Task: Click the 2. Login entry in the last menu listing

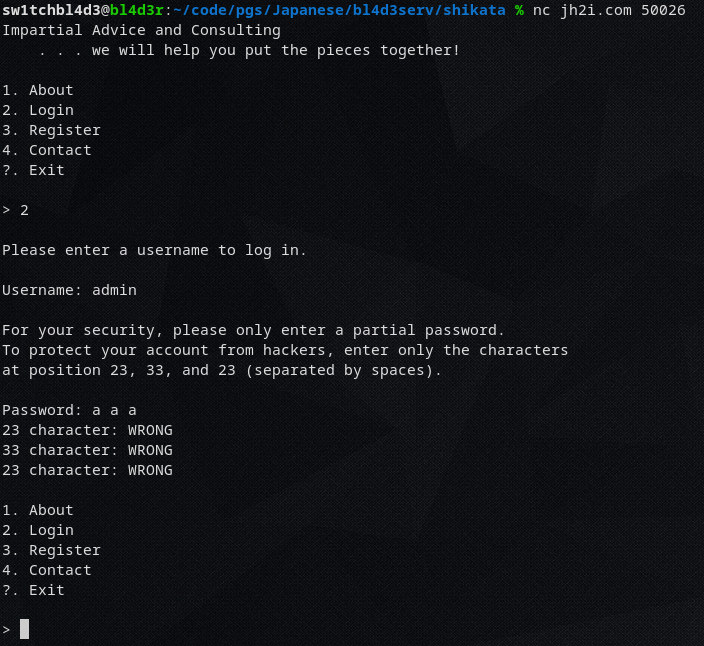Action: [x=38, y=530]
